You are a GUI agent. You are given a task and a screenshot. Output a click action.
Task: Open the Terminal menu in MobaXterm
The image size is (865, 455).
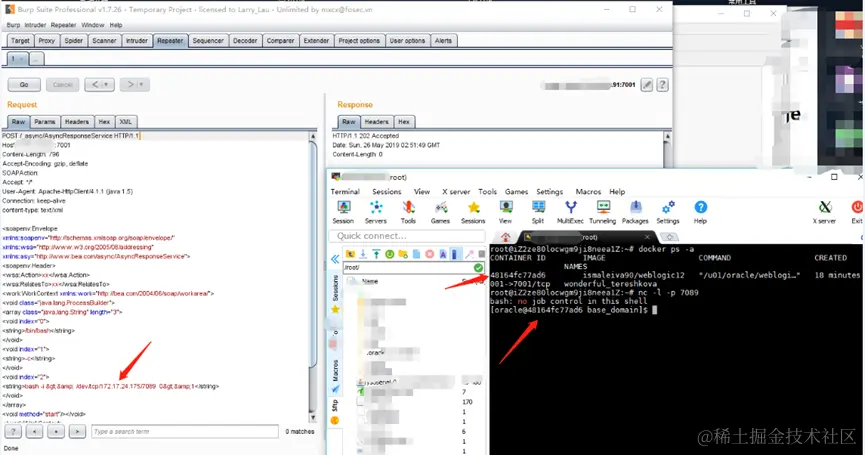tap(345, 192)
